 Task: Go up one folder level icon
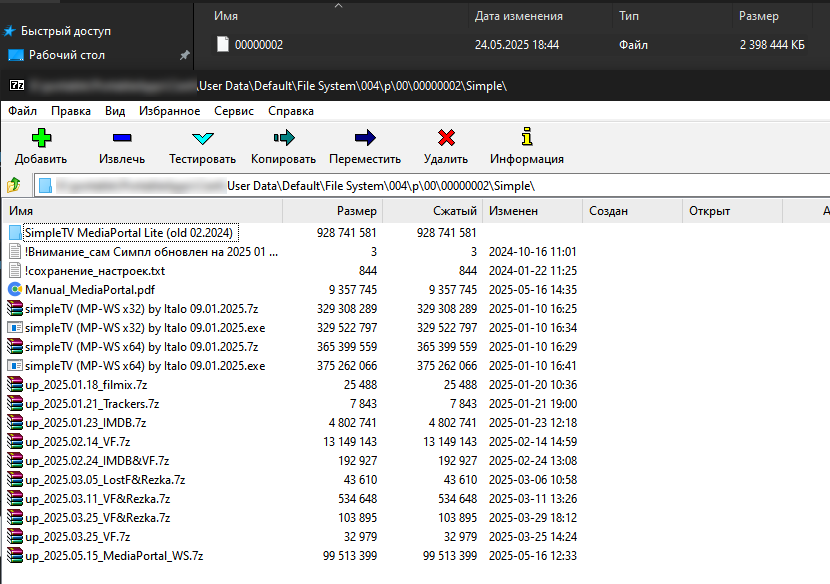14,185
